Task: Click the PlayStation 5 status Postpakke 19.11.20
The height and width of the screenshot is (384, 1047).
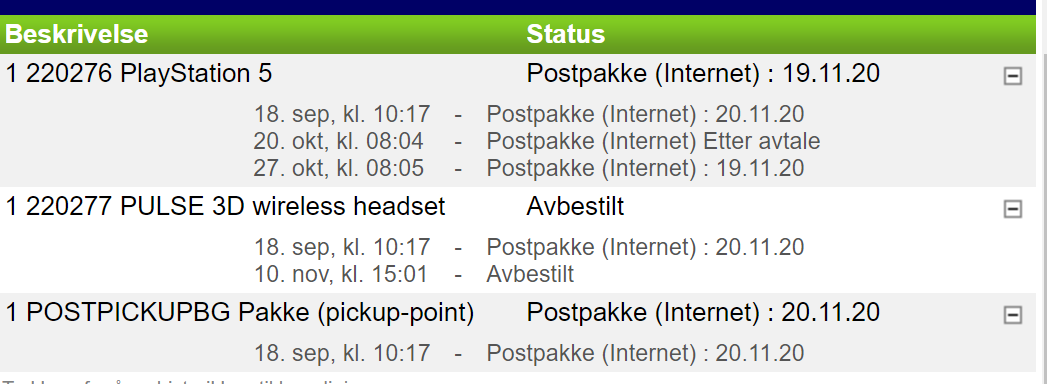Action: click(x=703, y=73)
